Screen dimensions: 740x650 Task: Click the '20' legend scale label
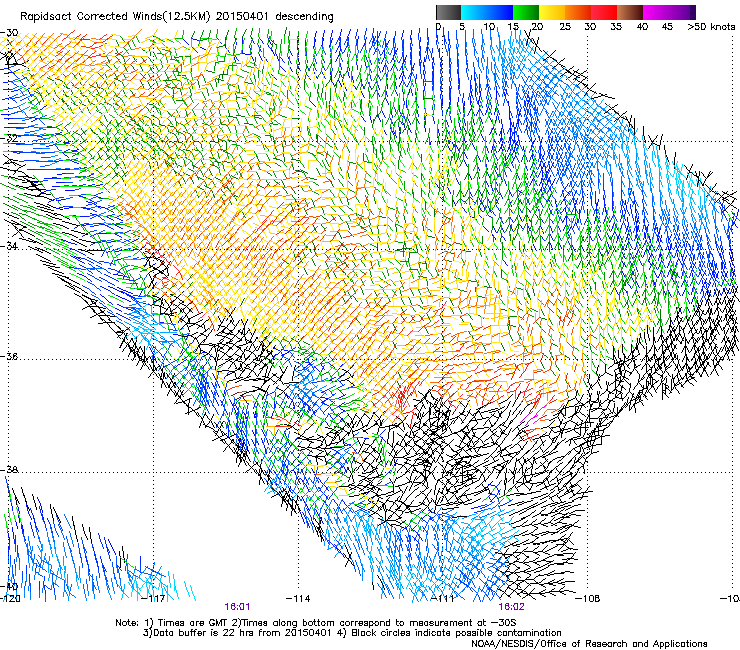(538, 27)
